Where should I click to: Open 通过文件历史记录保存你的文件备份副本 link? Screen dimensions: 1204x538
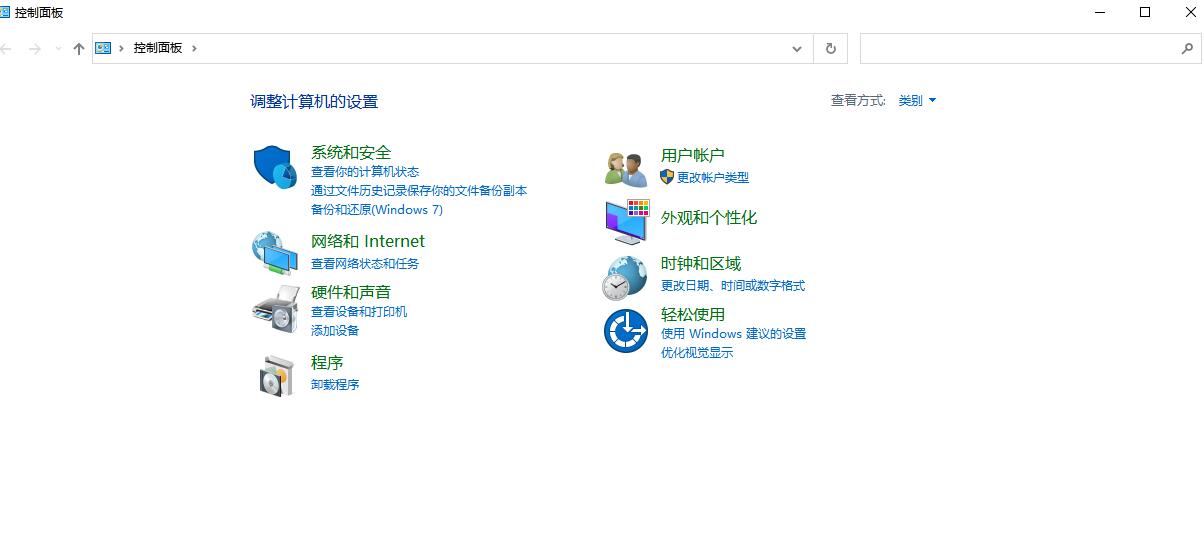click(x=419, y=191)
